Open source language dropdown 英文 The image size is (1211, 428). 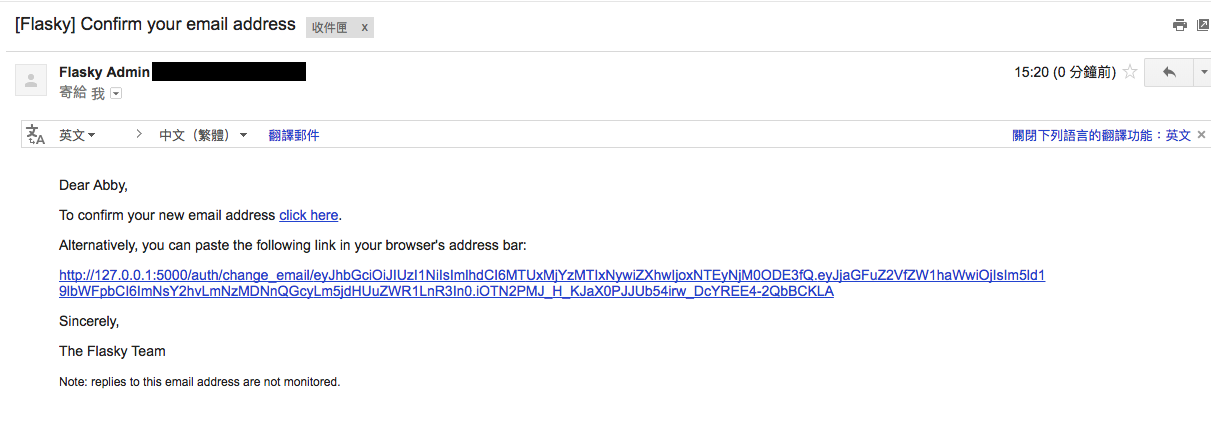point(77,135)
